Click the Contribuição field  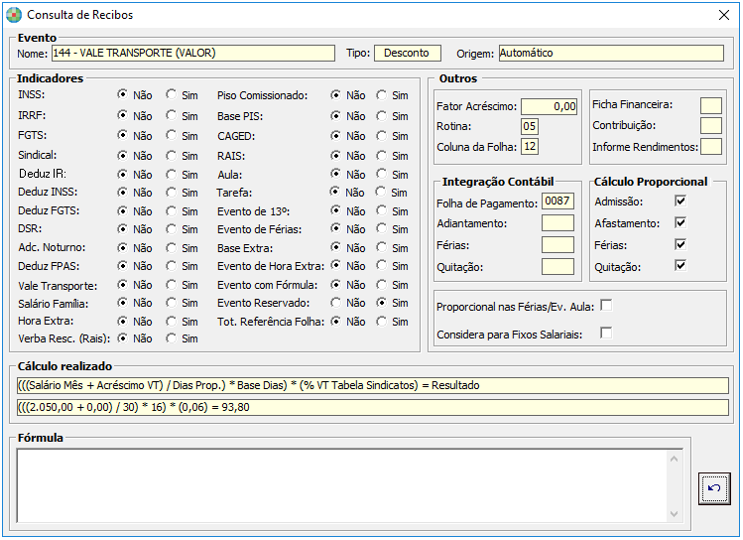coord(711,126)
